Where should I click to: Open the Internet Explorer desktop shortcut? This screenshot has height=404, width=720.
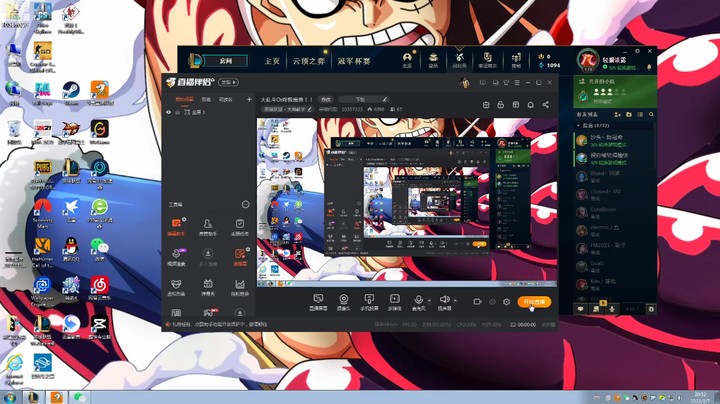click(14, 370)
